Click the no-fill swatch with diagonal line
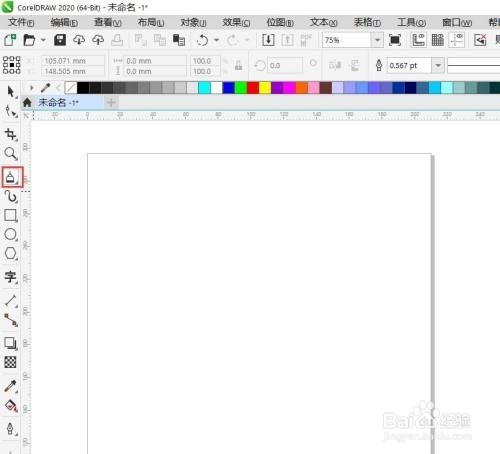Image resolution: width=500 pixels, height=454 pixels. click(71, 88)
